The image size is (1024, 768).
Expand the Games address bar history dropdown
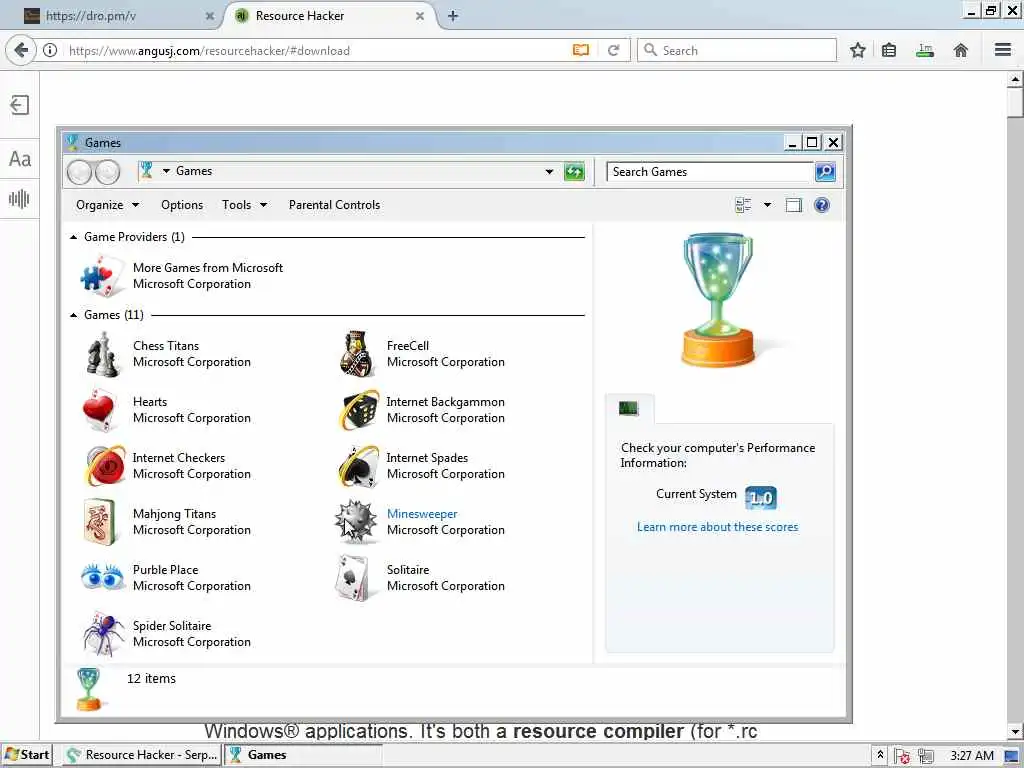tap(549, 172)
